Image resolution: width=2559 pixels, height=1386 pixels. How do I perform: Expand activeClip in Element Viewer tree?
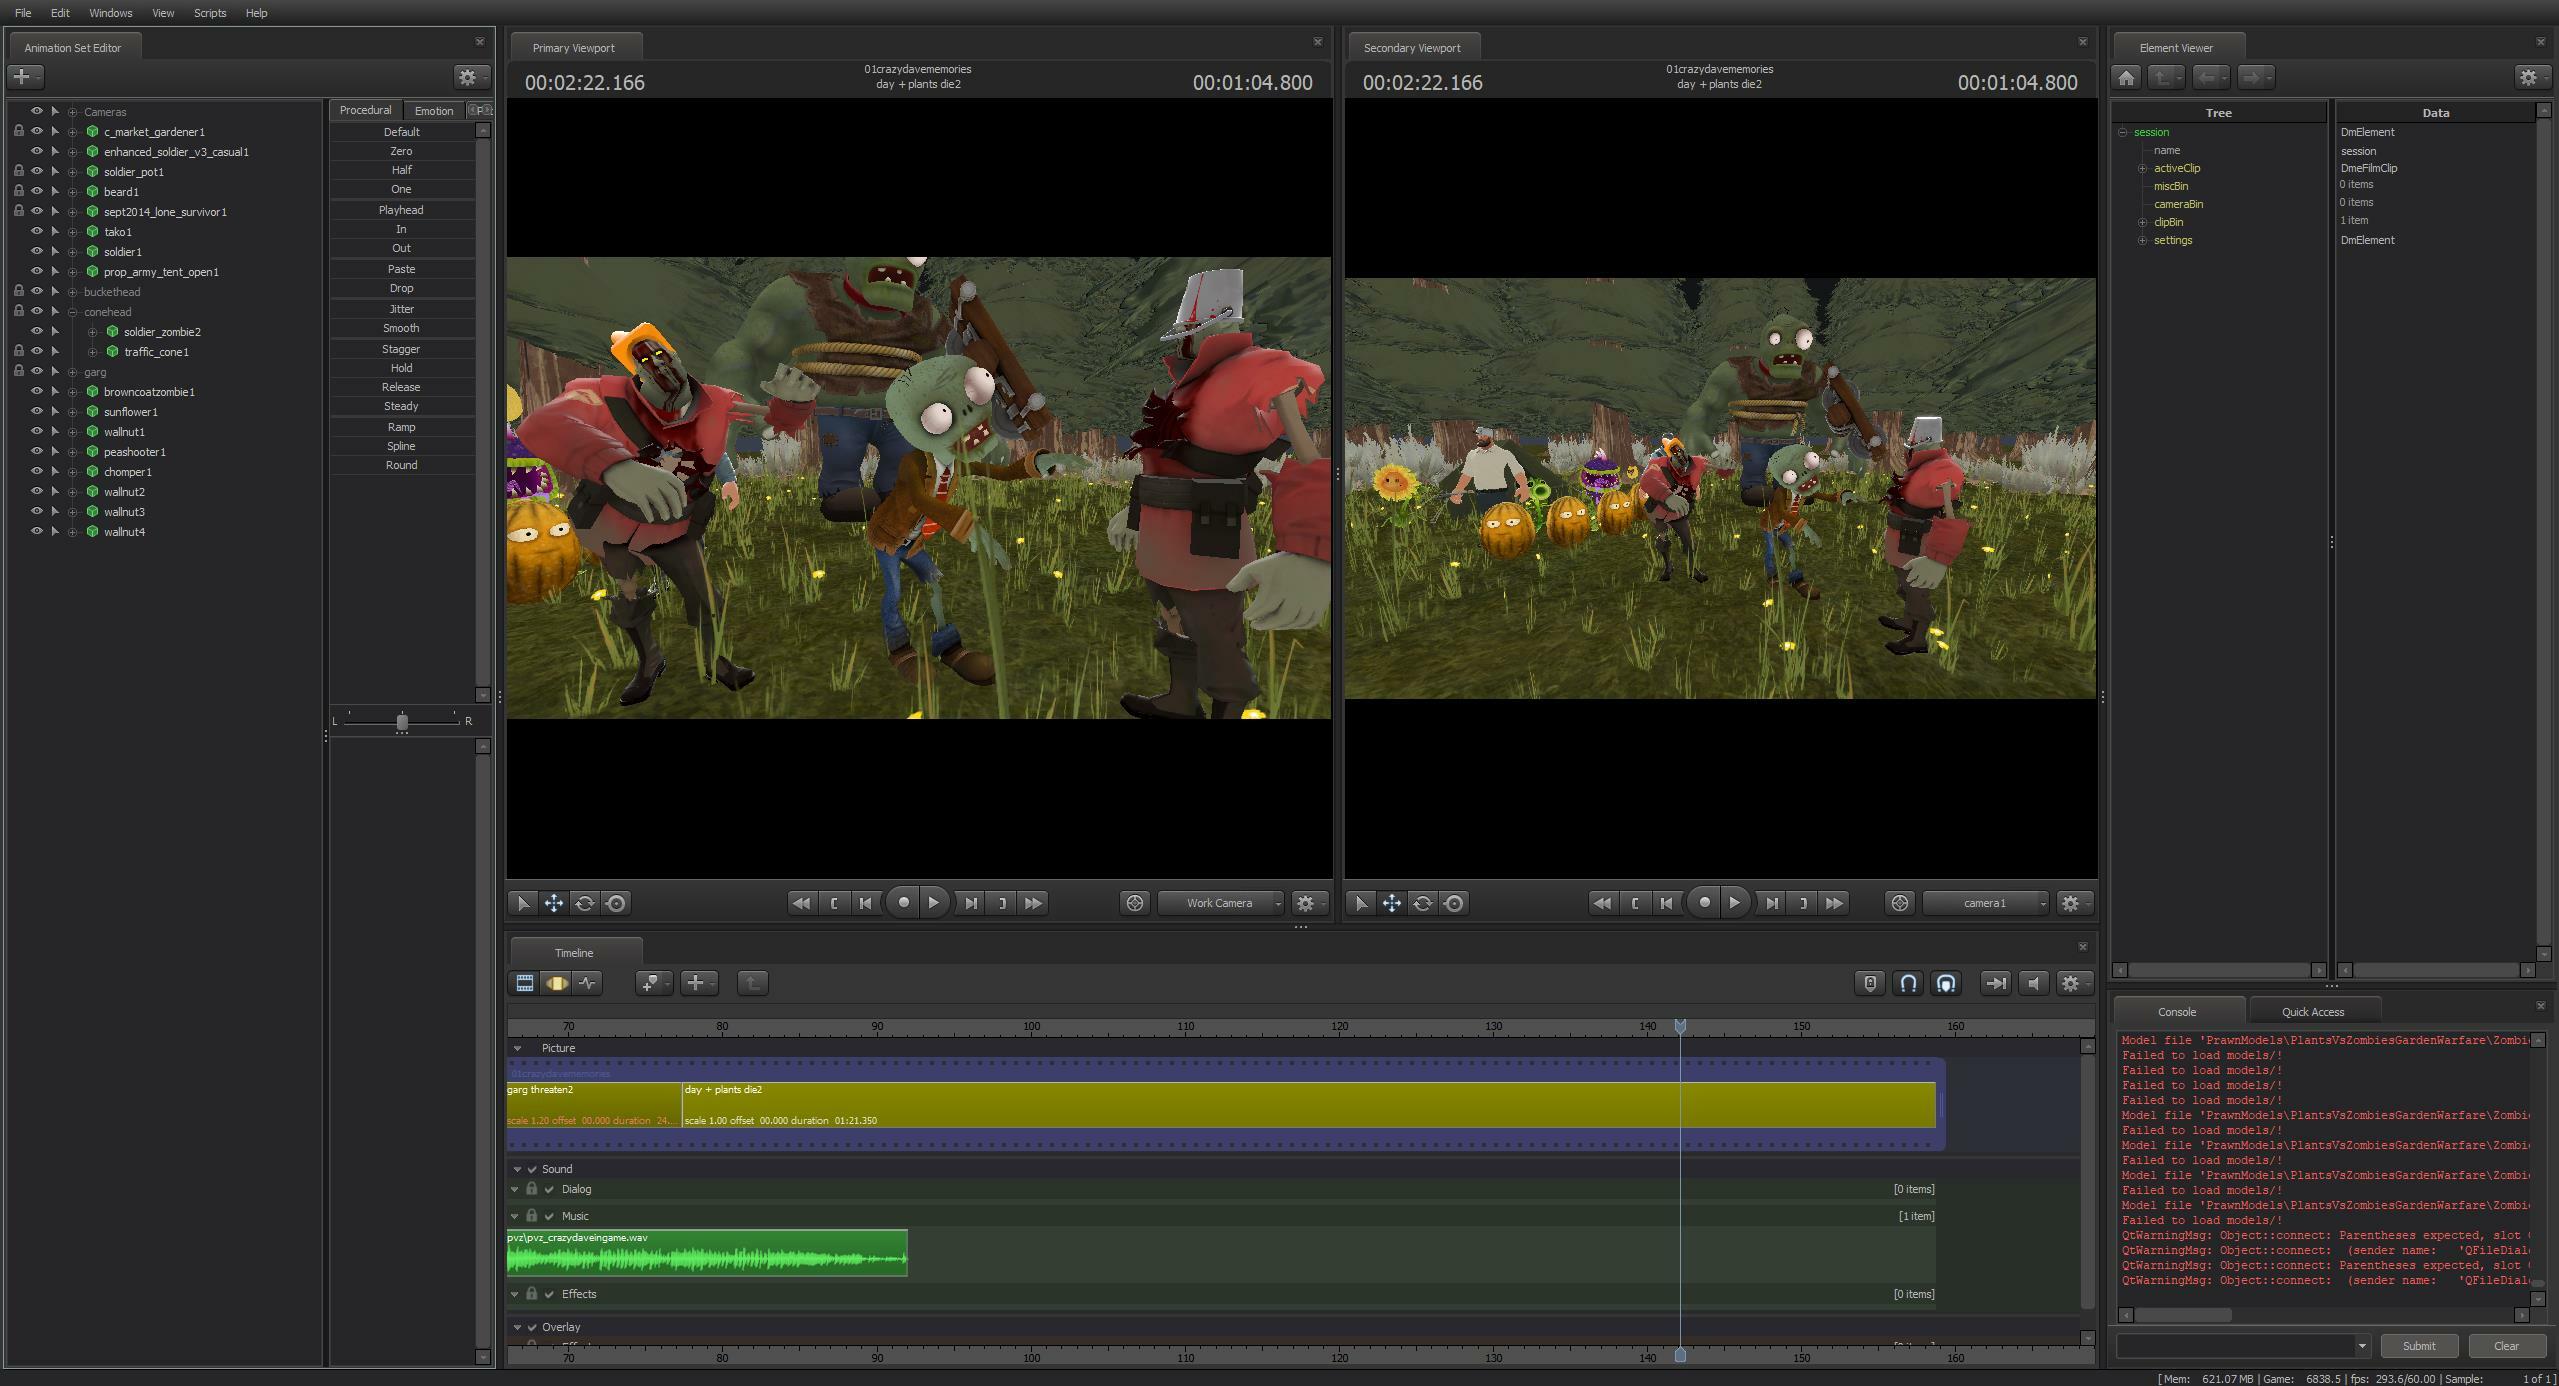[x=2143, y=168]
